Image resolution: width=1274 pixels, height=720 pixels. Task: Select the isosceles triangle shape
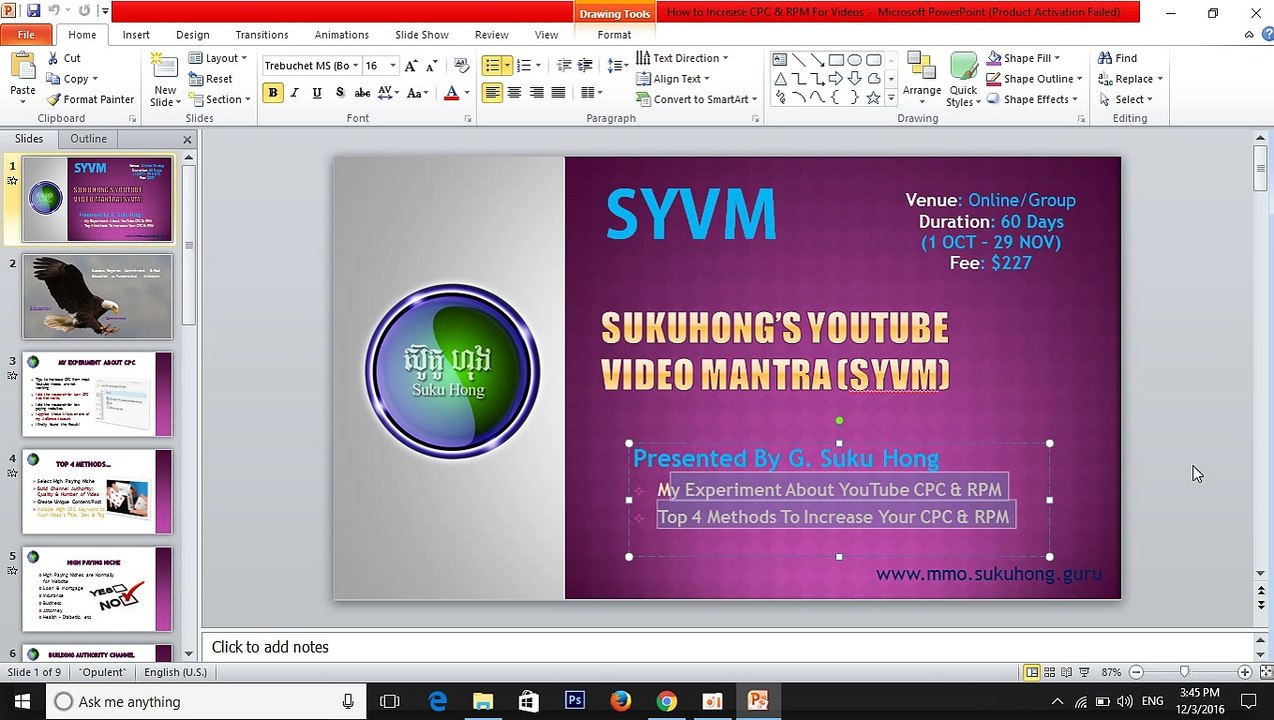point(780,79)
